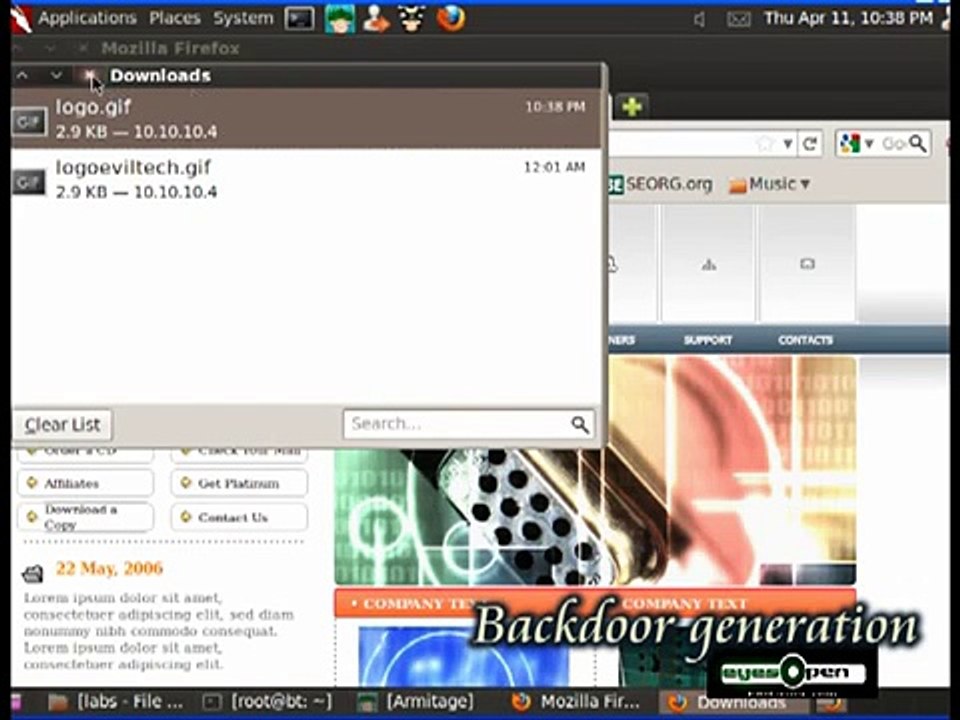Click the Contact Us button
The width and height of the screenshot is (960, 720).
click(x=239, y=517)
